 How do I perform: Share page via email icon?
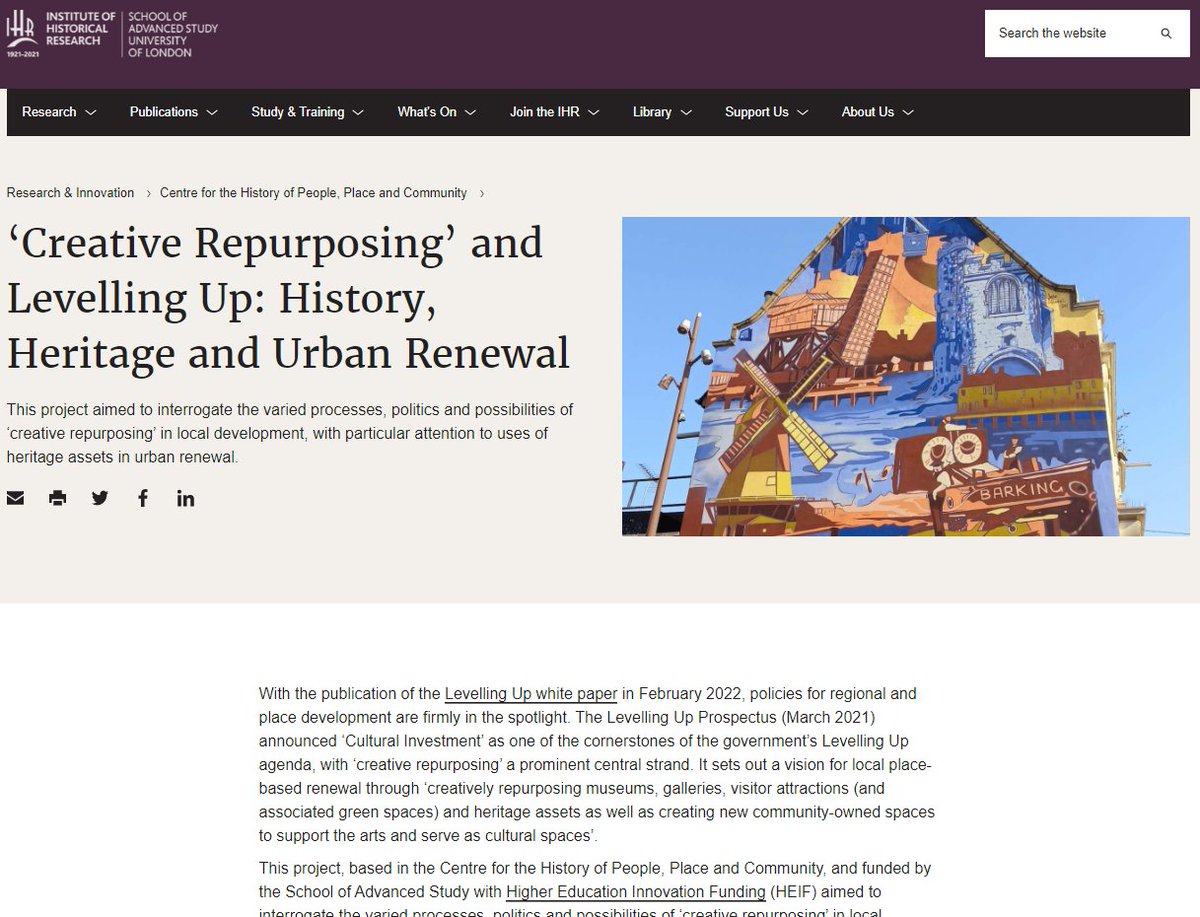tap(15, 498)
